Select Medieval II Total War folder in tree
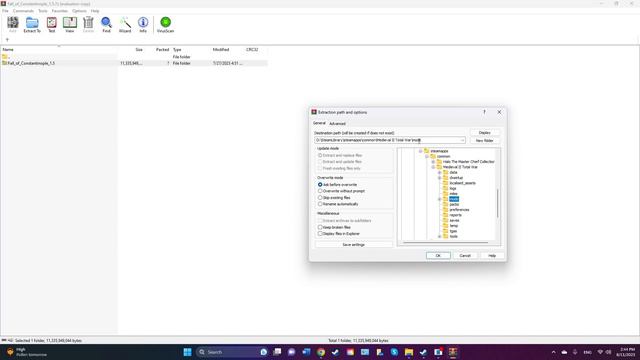 460,167
